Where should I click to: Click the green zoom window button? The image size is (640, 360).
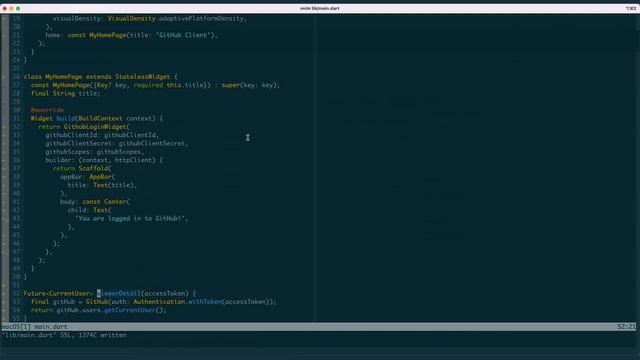pos(18,8)
